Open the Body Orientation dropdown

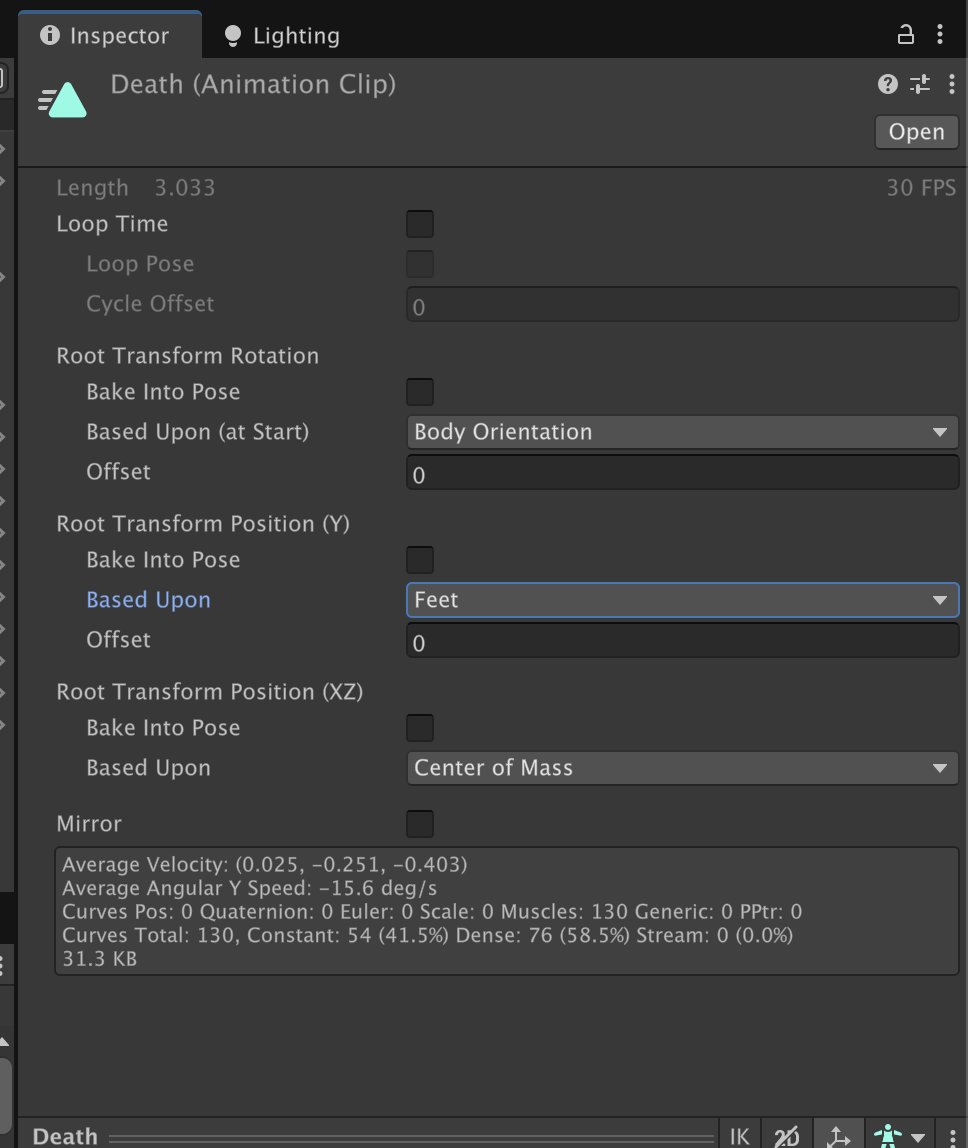tap(682, 432)
